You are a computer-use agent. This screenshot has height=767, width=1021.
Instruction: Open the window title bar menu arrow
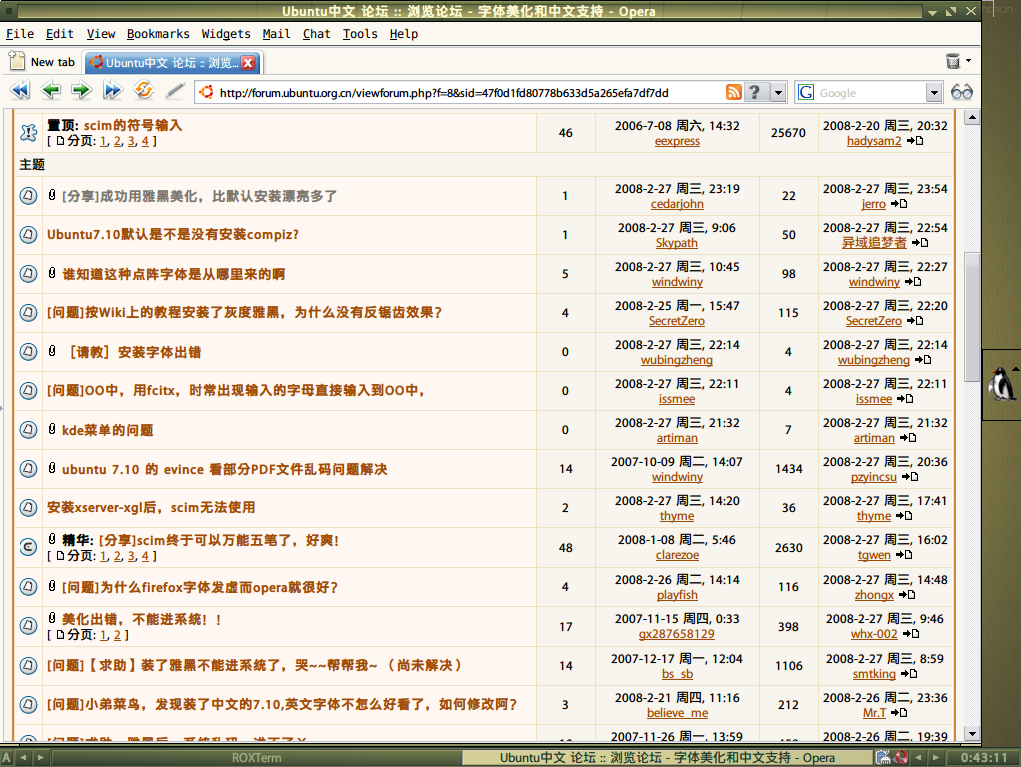(932, 12)
